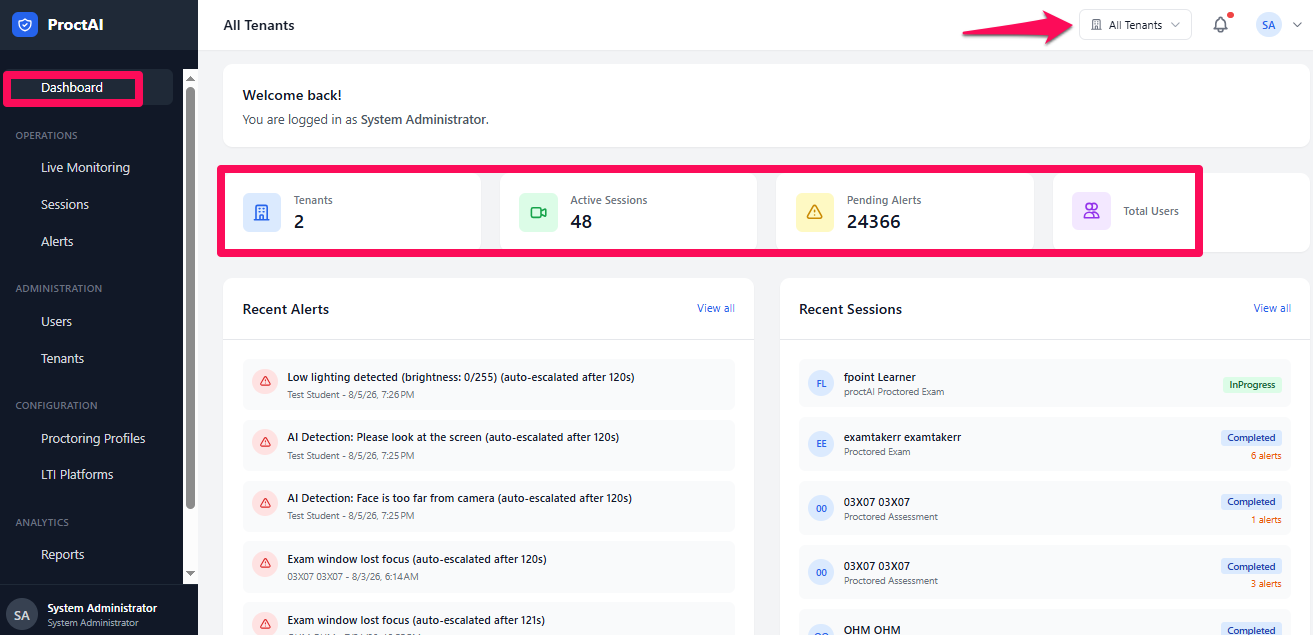Click the Total Users card

1181,212
